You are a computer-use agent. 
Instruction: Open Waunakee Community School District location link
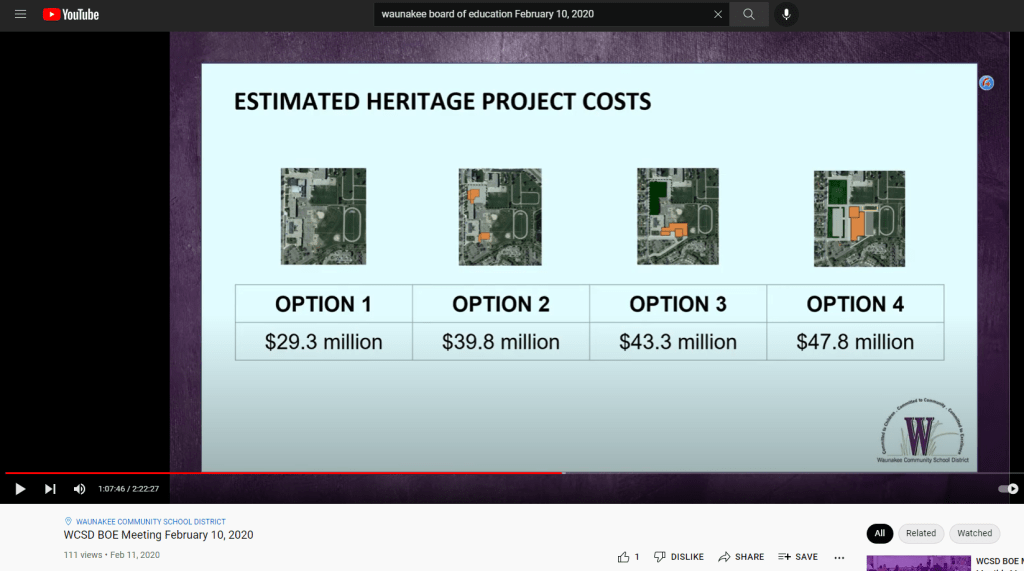click(x=150, y=522)
